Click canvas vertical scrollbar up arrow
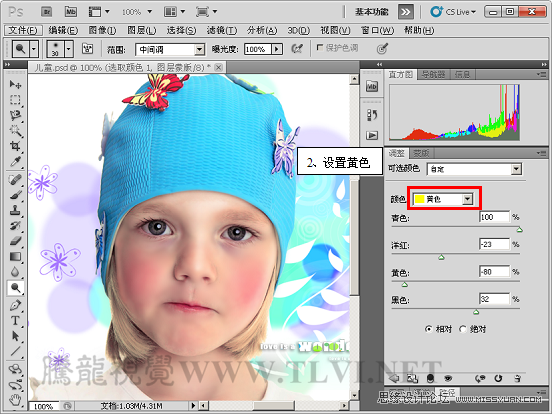The height and width of the screenshot is (414, 552). (x=354, y=80)
